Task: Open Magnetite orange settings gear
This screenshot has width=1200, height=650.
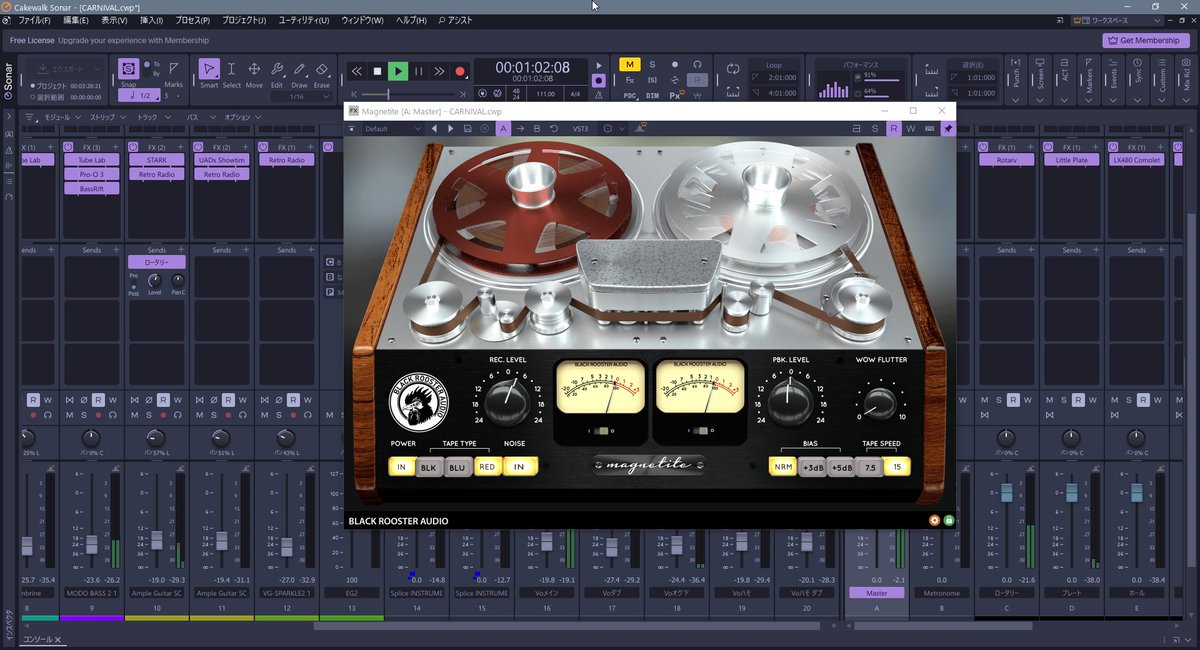Action: coord(934,520)
